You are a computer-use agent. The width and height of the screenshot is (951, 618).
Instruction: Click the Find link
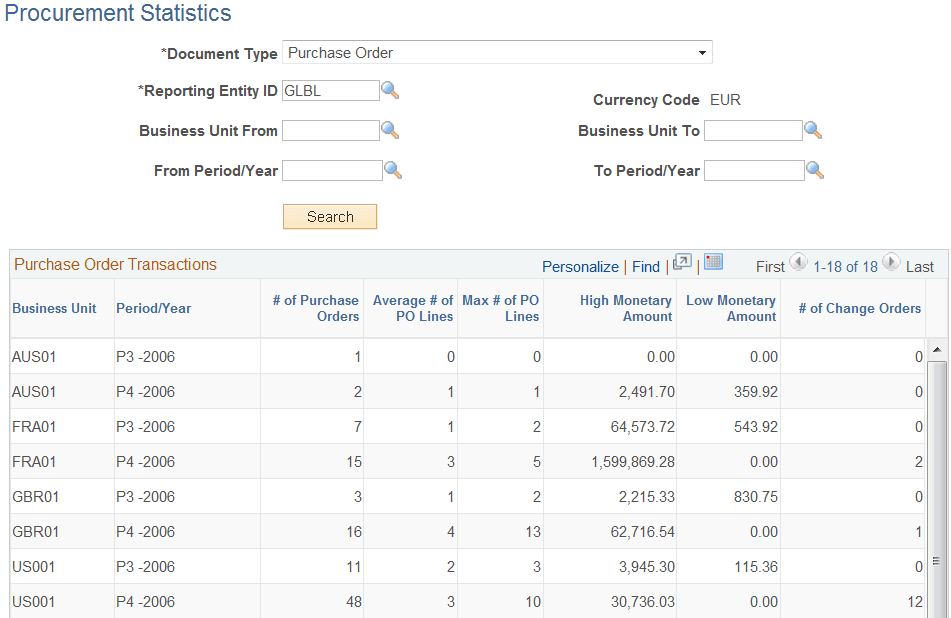click(645, 266)
